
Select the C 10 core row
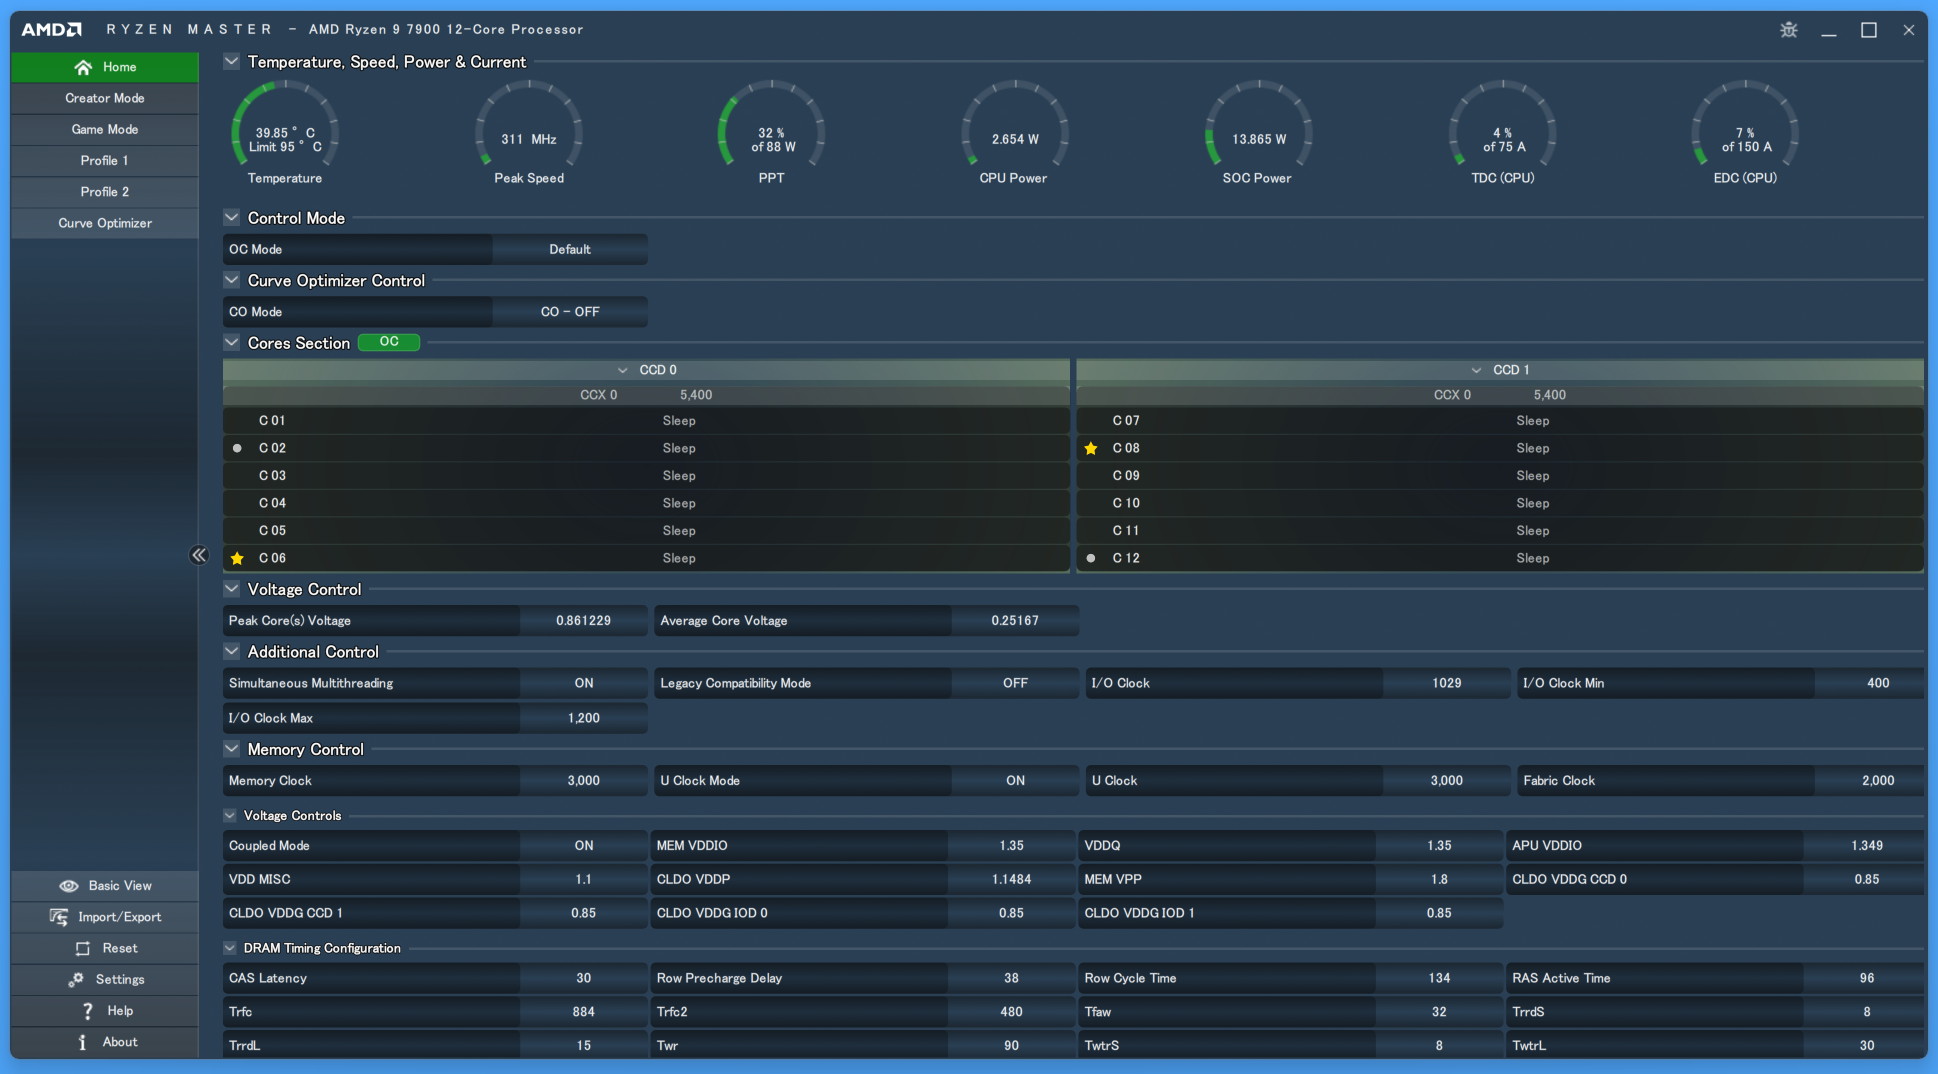1500,503
